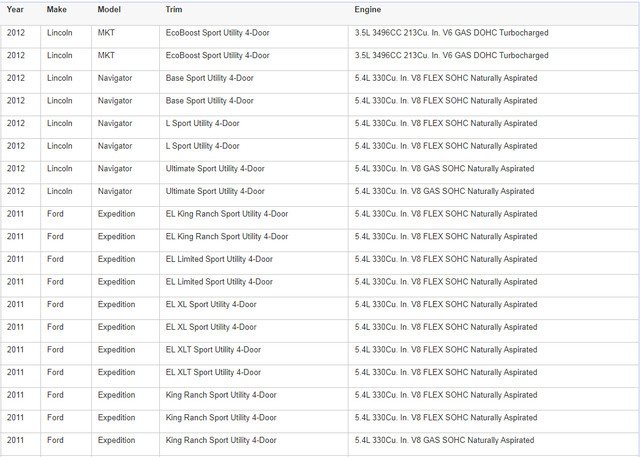Select engine cell of second Base Sport Utility row

tap(445, 101)
